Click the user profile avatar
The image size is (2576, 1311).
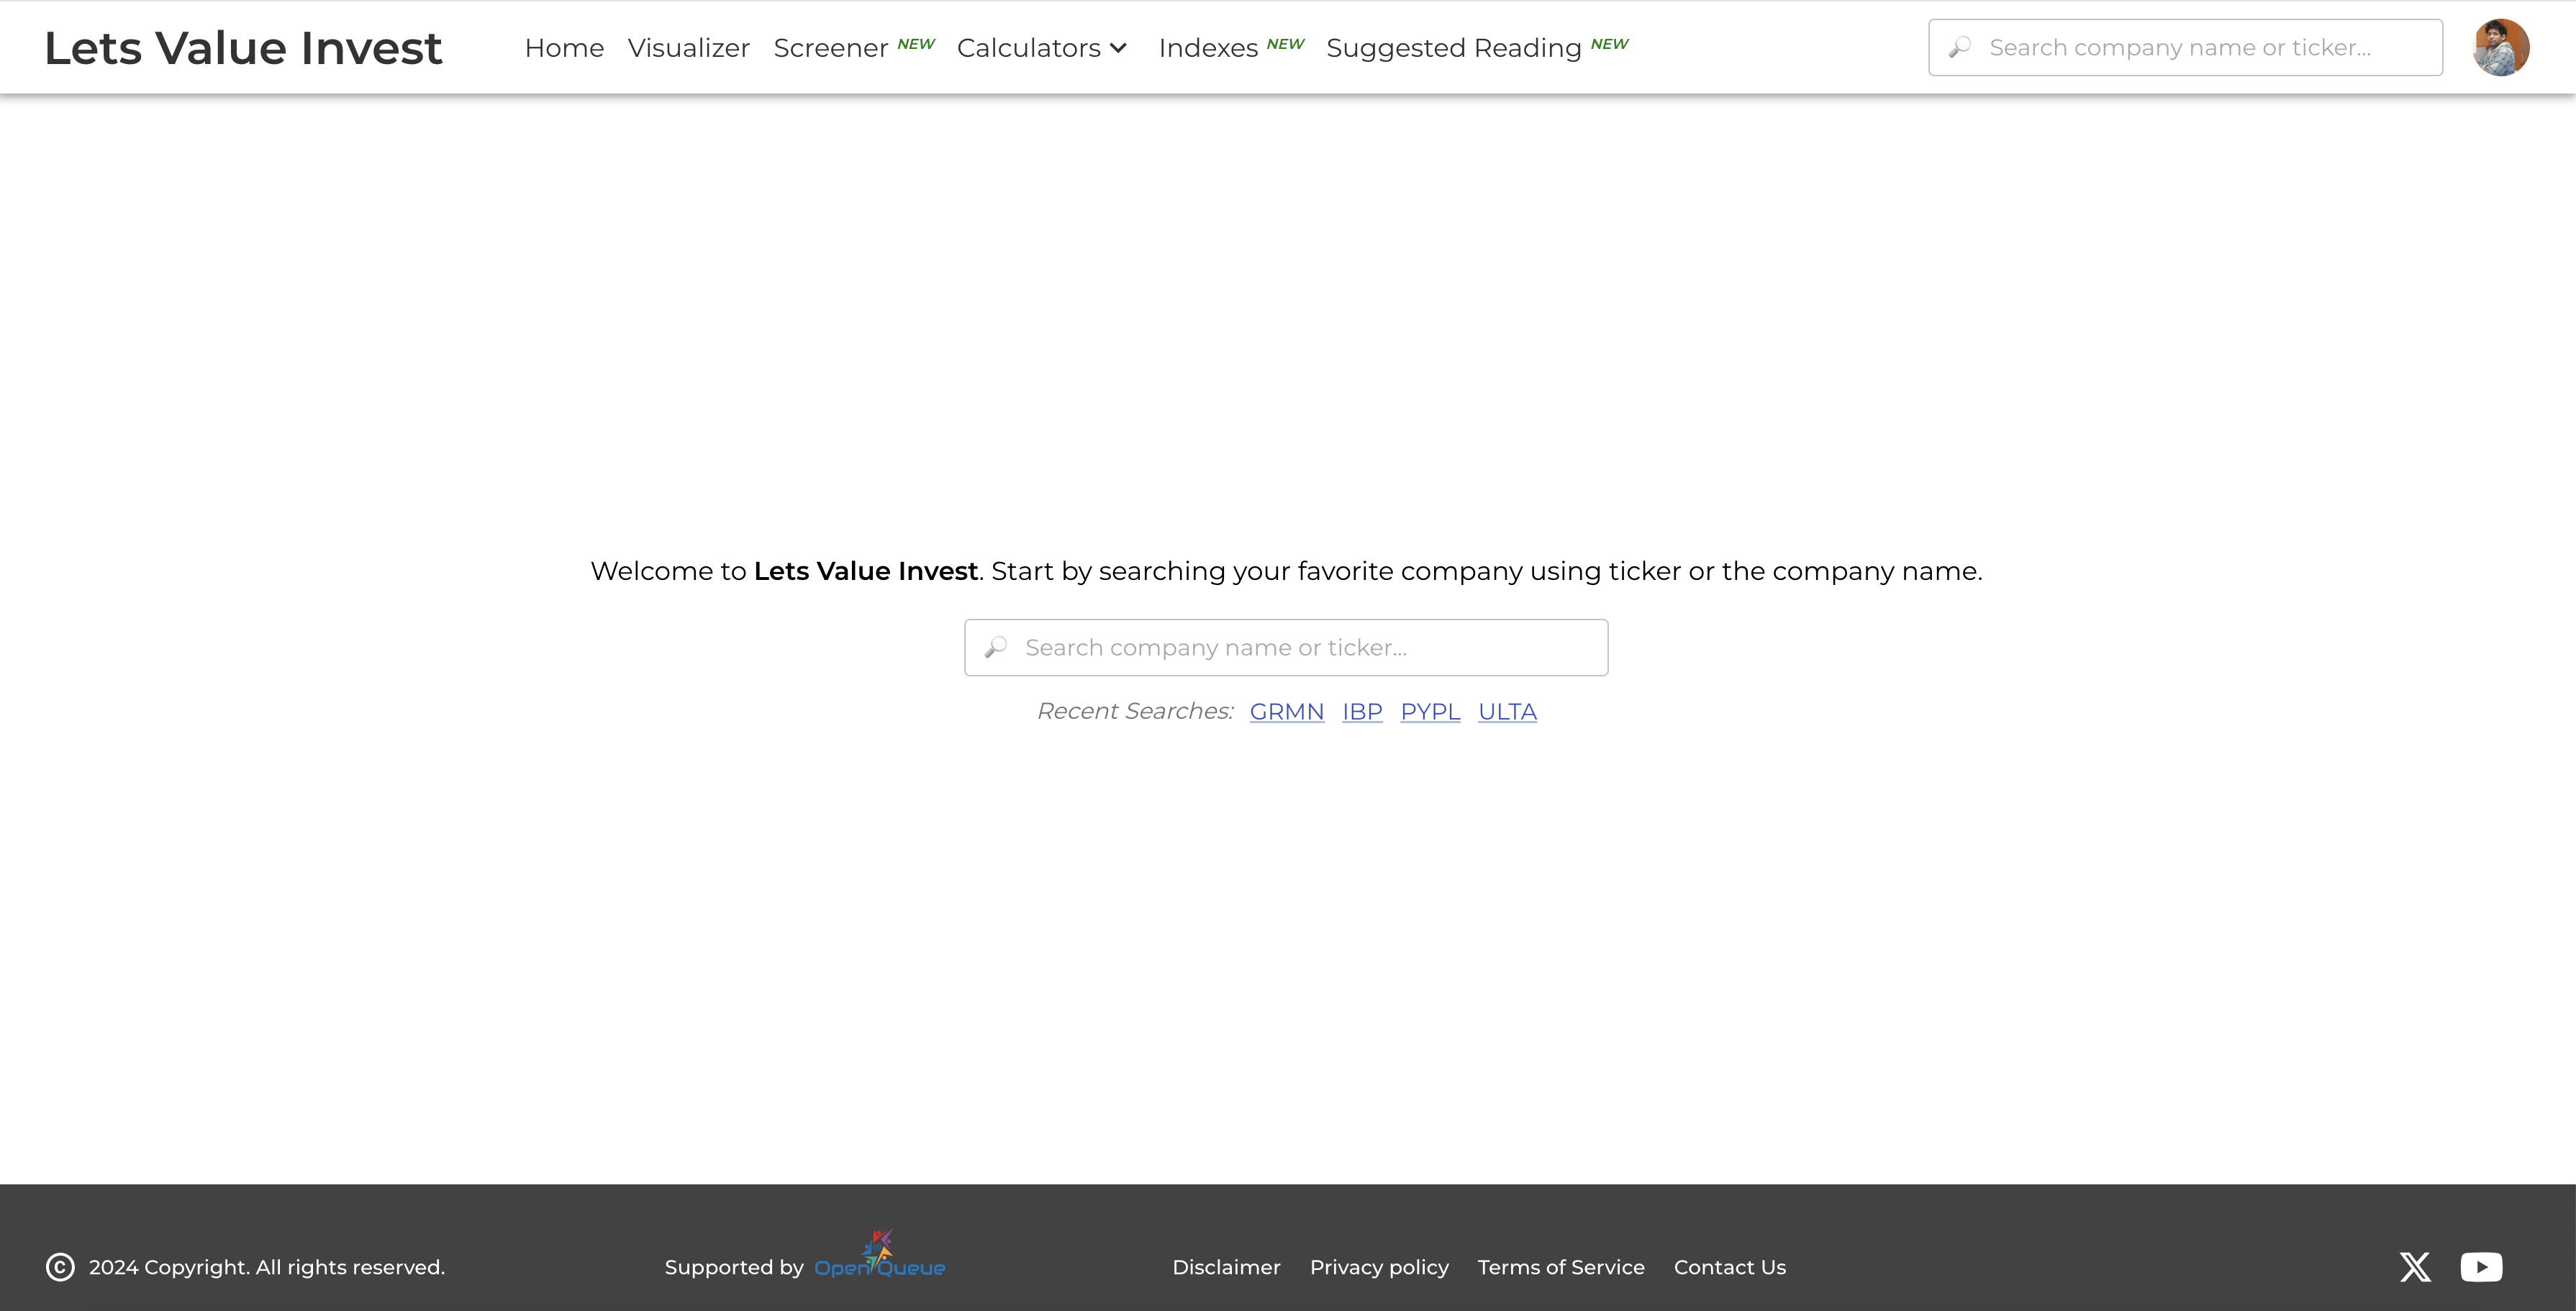click(2500, 47)
